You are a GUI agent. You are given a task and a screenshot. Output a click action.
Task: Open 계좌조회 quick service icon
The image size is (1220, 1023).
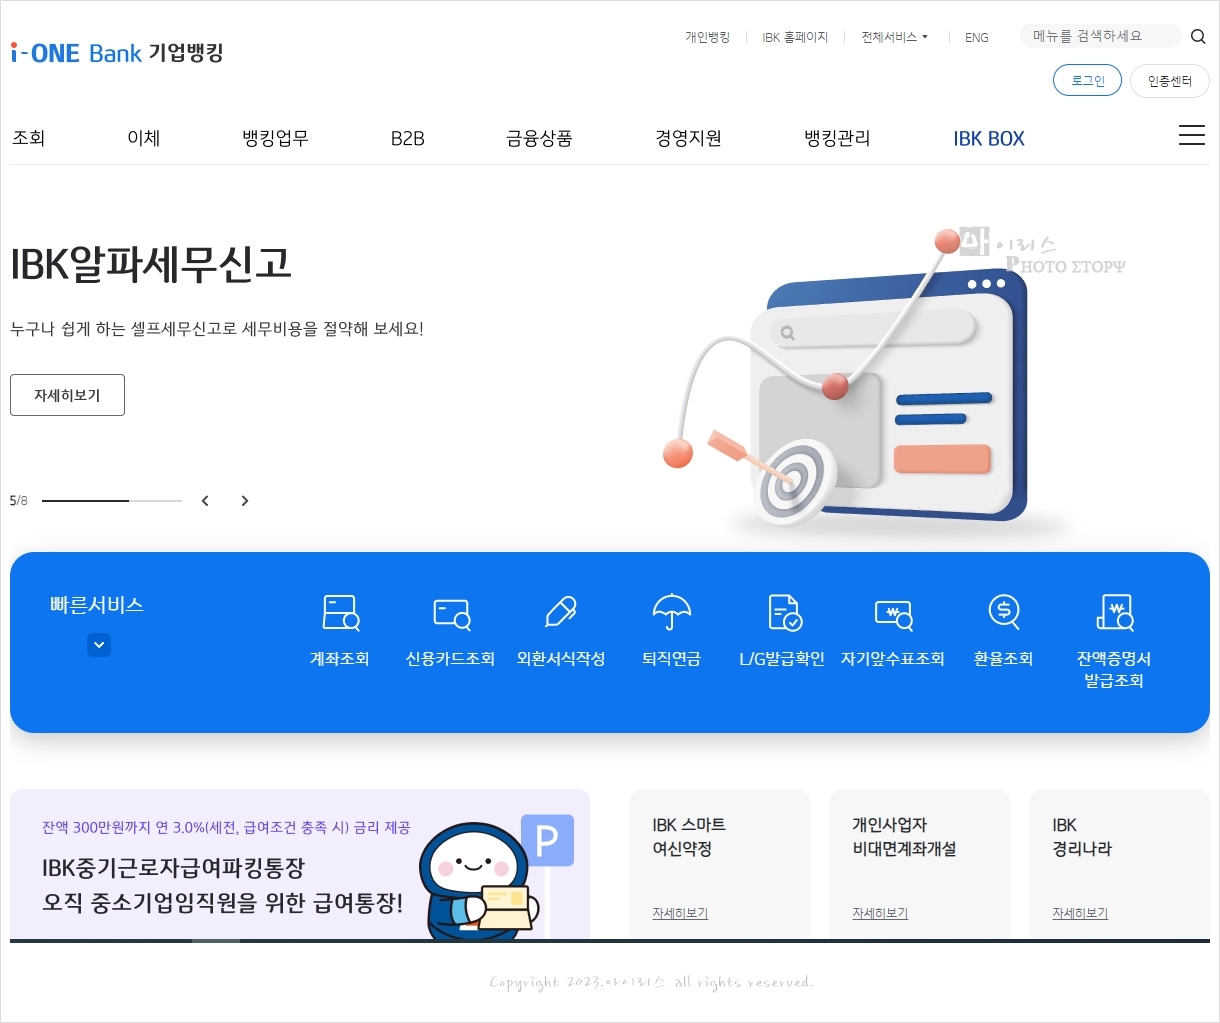[x=340, y=612]
